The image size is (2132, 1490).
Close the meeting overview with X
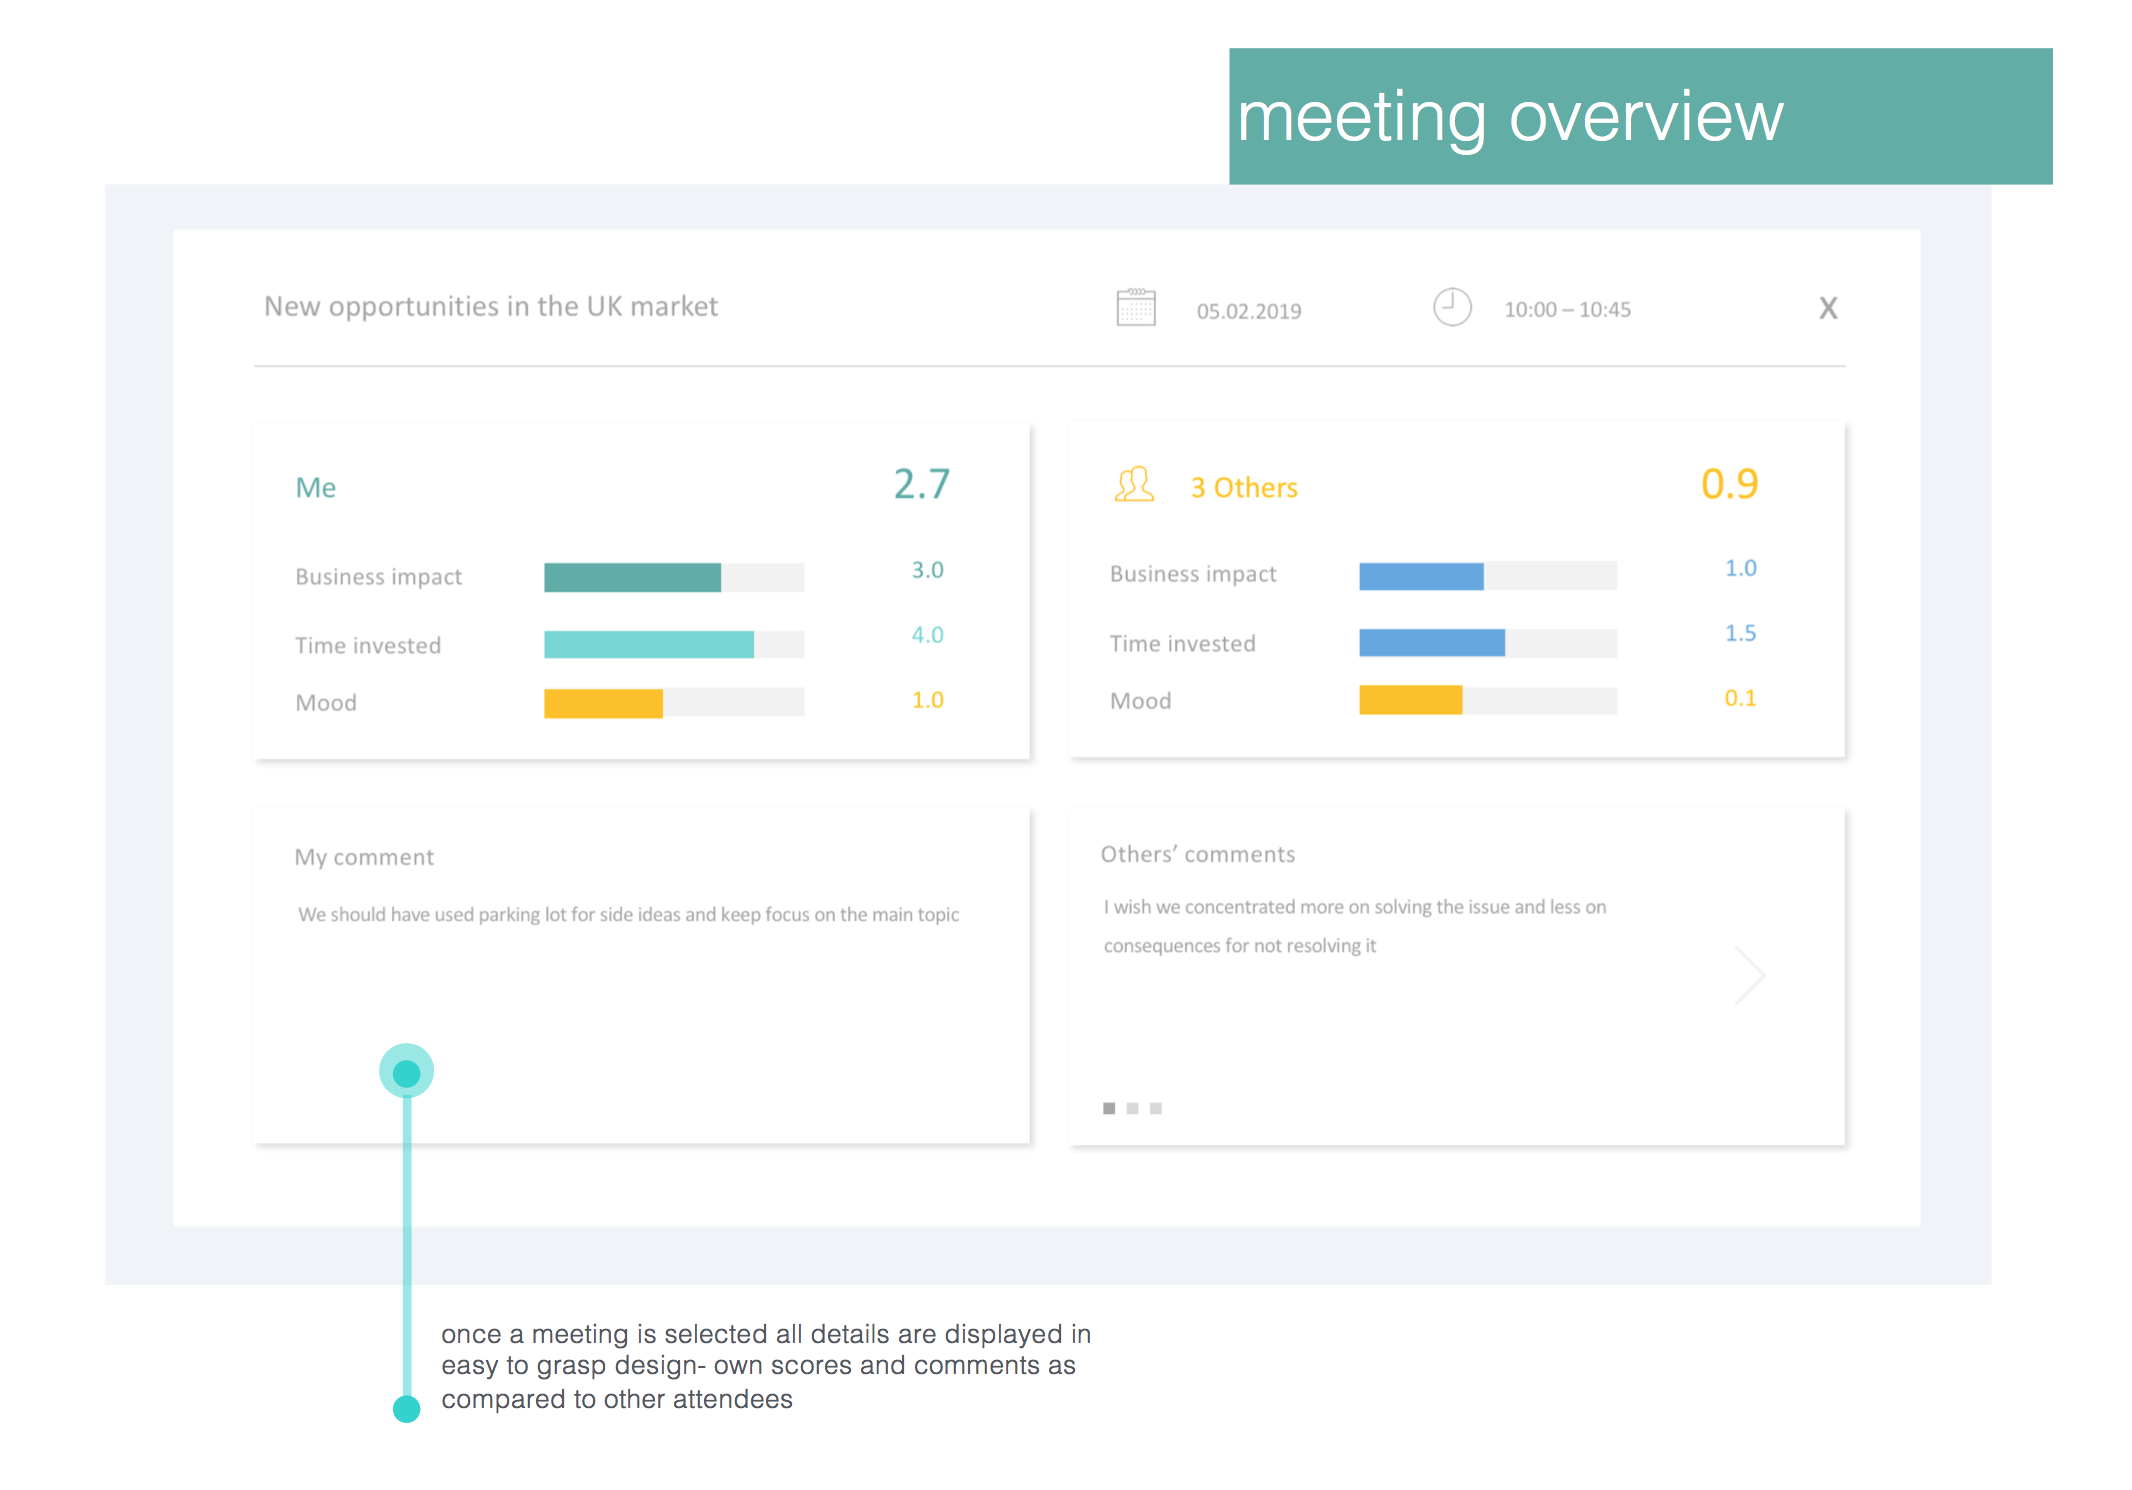tap(1827, 308)
